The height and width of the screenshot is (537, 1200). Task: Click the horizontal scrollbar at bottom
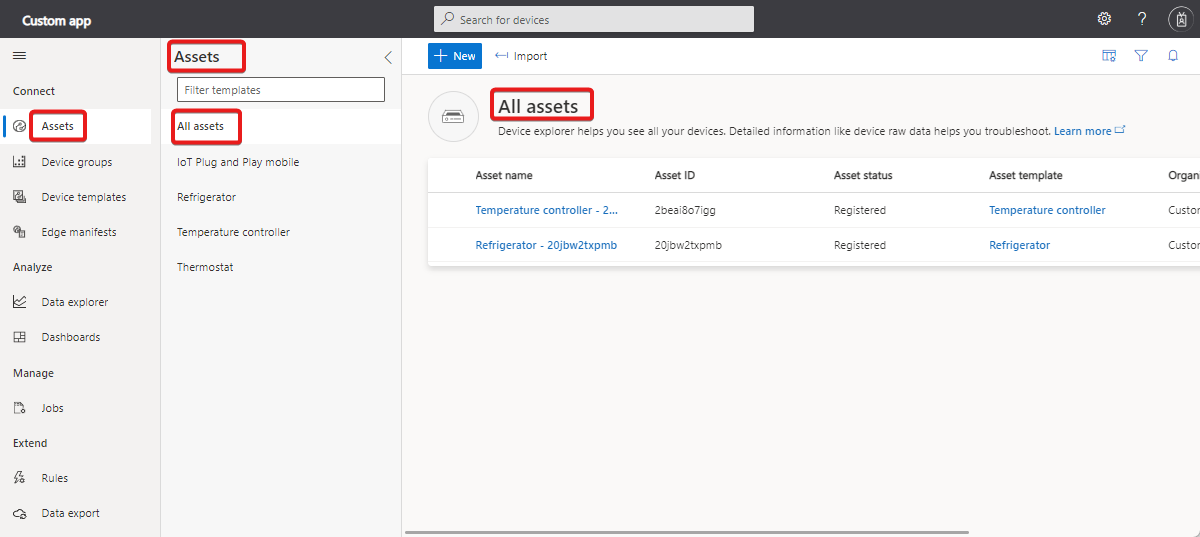(686, 532)
